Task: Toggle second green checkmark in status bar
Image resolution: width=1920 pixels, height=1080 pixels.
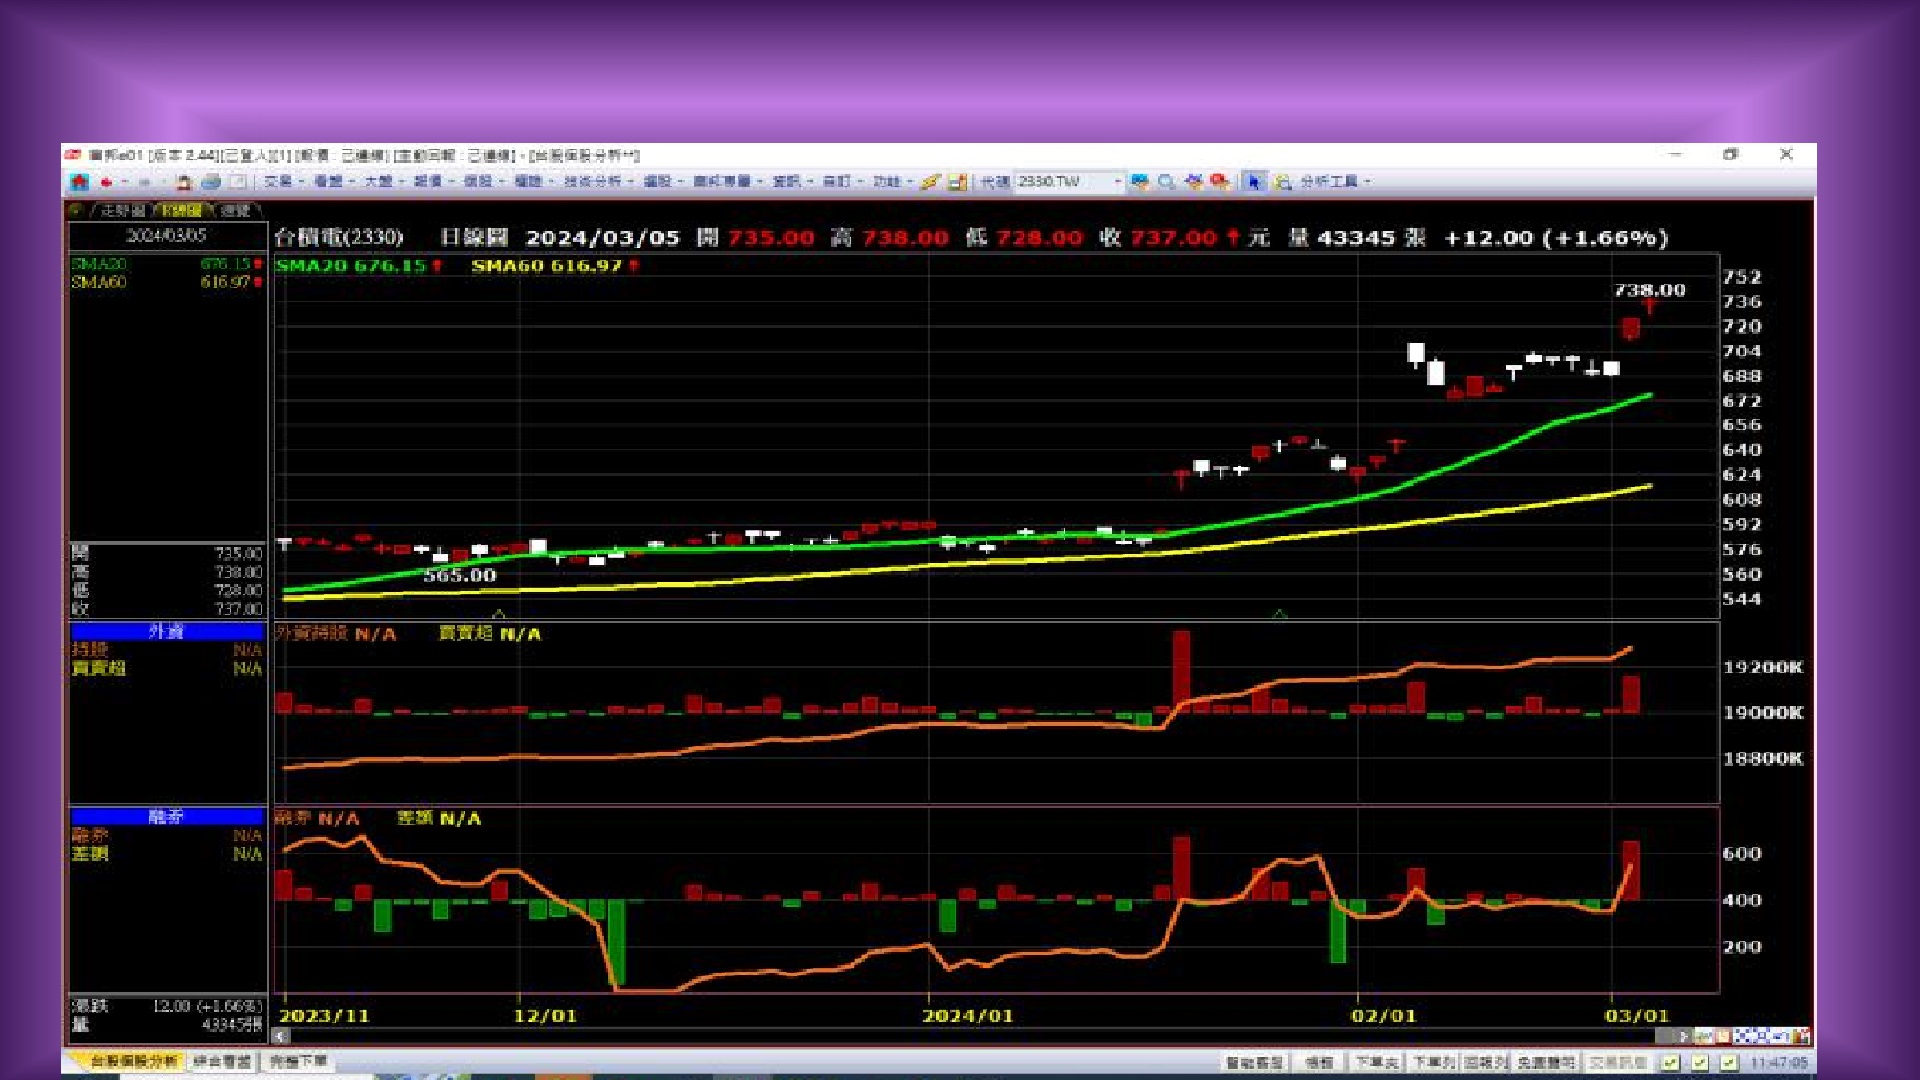Action: pos(1700,1062)
